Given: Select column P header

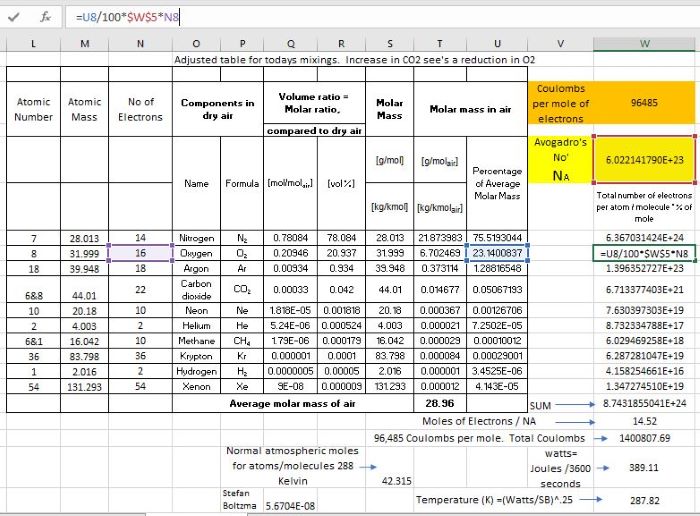Looking at the screenshot, I should click(x=242, y=44).
